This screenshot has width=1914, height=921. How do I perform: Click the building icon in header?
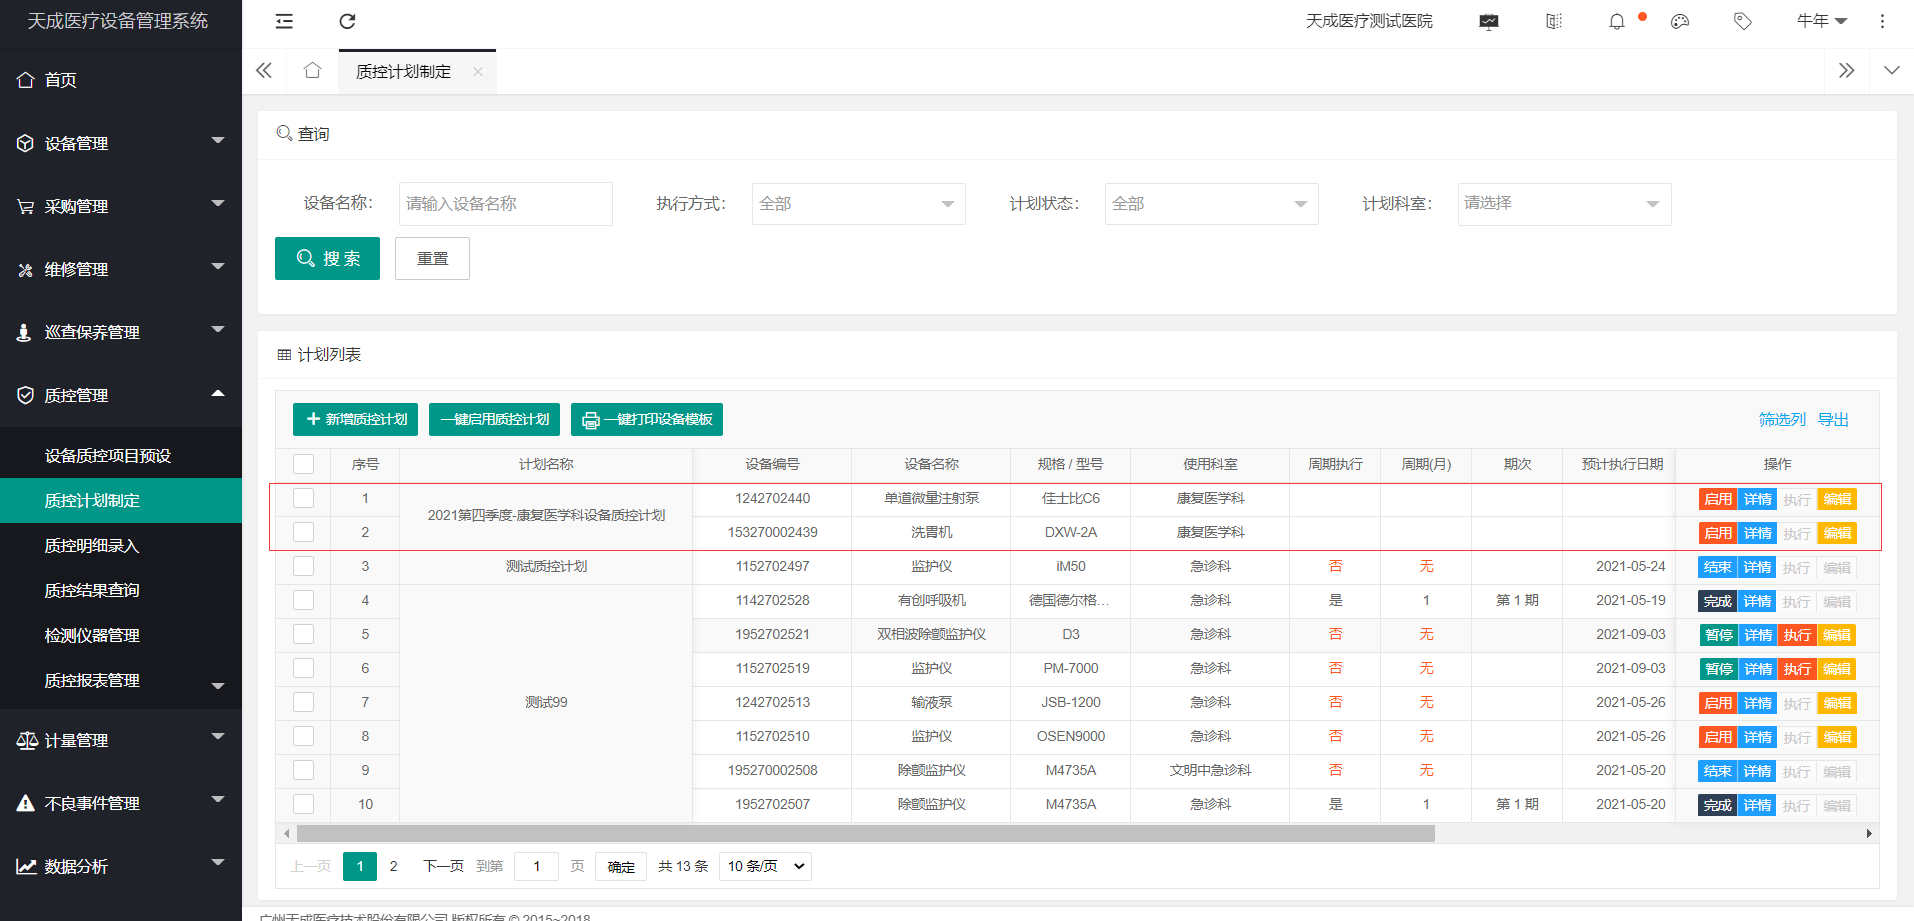(1554, 21)
